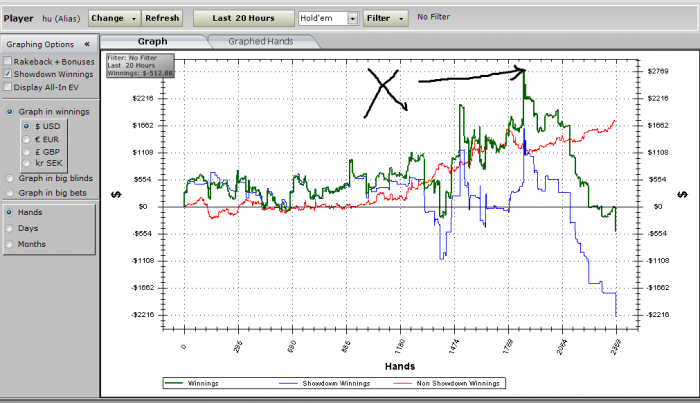The height and width of the screenshot is (403, 700).
Task: Select Graph in big blinds option
Action: (x=9, y=179)
